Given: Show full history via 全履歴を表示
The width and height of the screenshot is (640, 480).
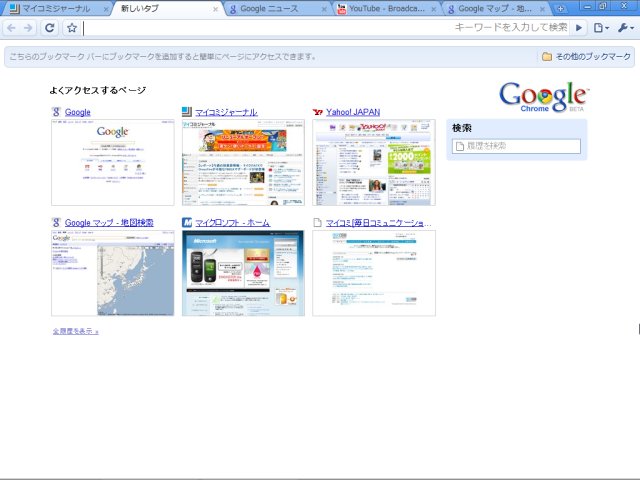Looking at the screenshot, I should click(x=76, y=331).
